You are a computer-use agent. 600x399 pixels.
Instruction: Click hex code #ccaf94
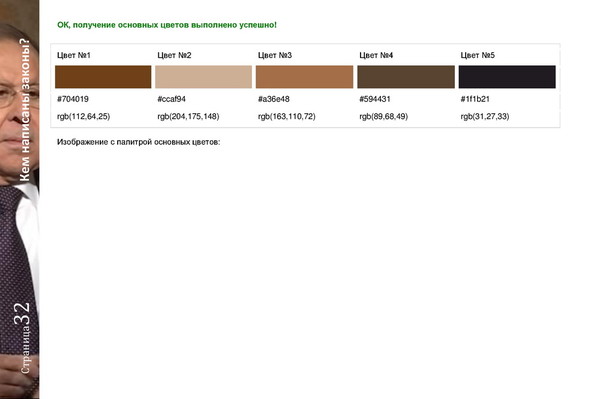pos(171,99)
